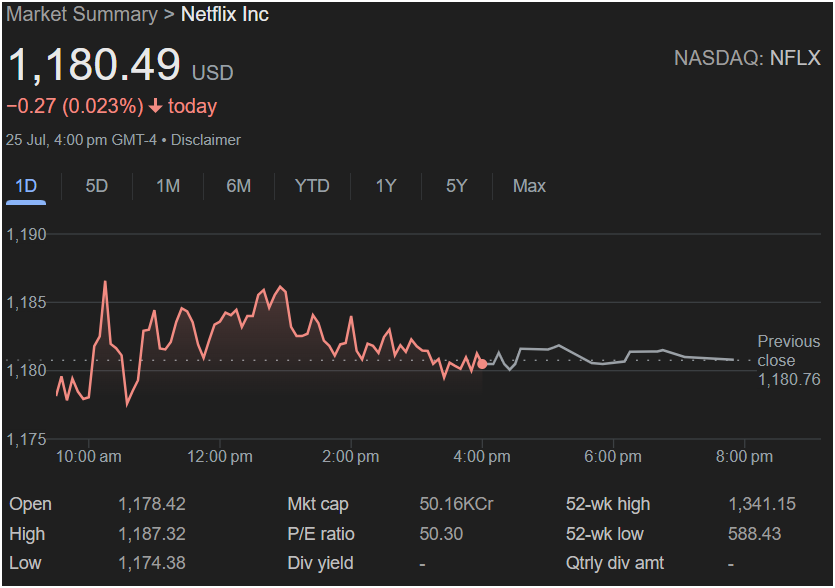Screen dimensions: 835x588
Task: Click the 1,180.49 current price
Action: [94, 65]
